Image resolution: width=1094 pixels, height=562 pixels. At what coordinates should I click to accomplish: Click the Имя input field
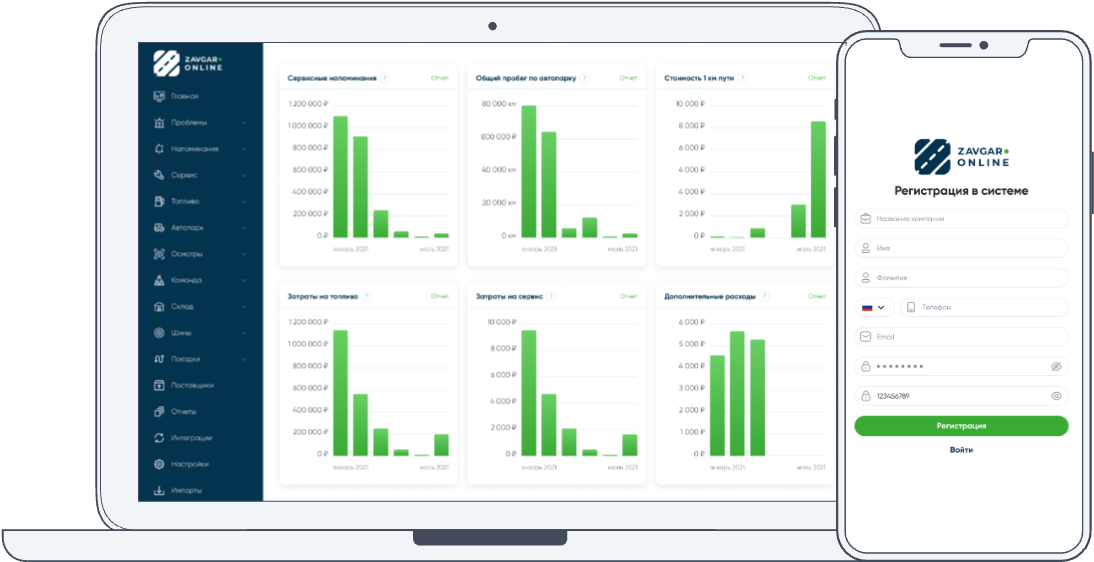[x=961, y=248]
